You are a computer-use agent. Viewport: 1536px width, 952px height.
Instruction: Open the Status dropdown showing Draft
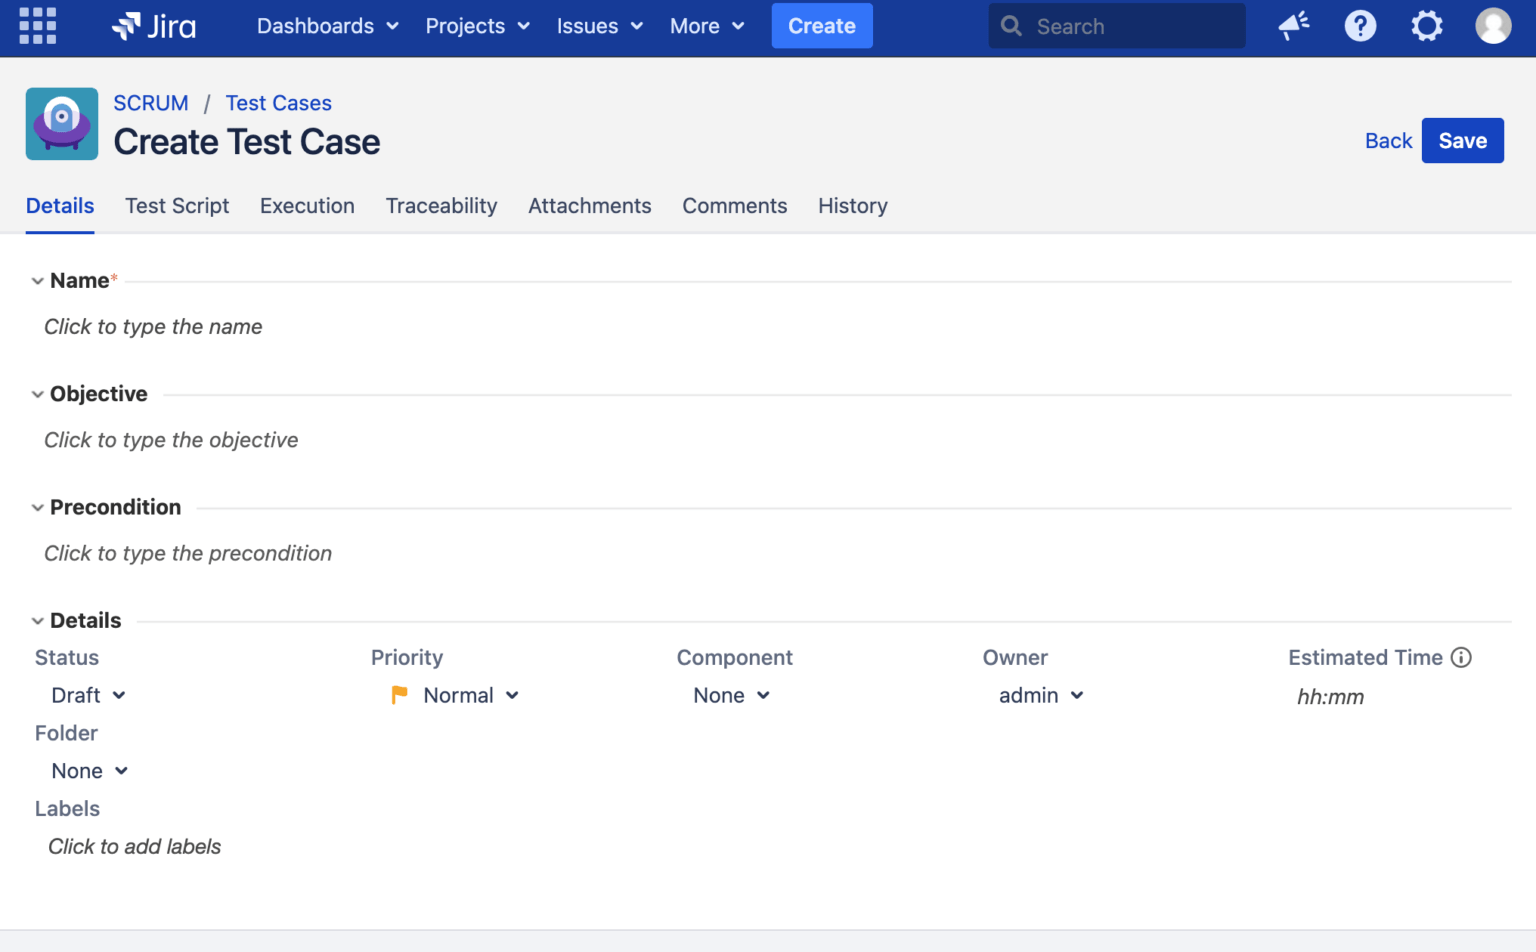coord(88,695)
